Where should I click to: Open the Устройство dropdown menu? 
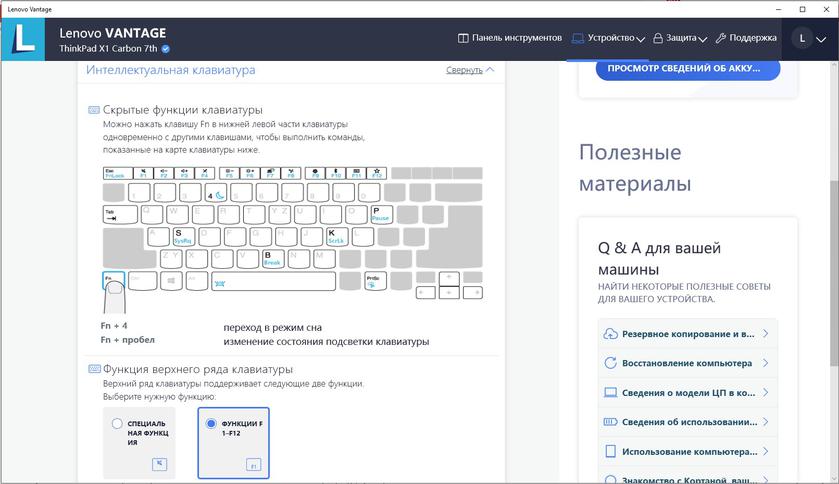point(608,38)
